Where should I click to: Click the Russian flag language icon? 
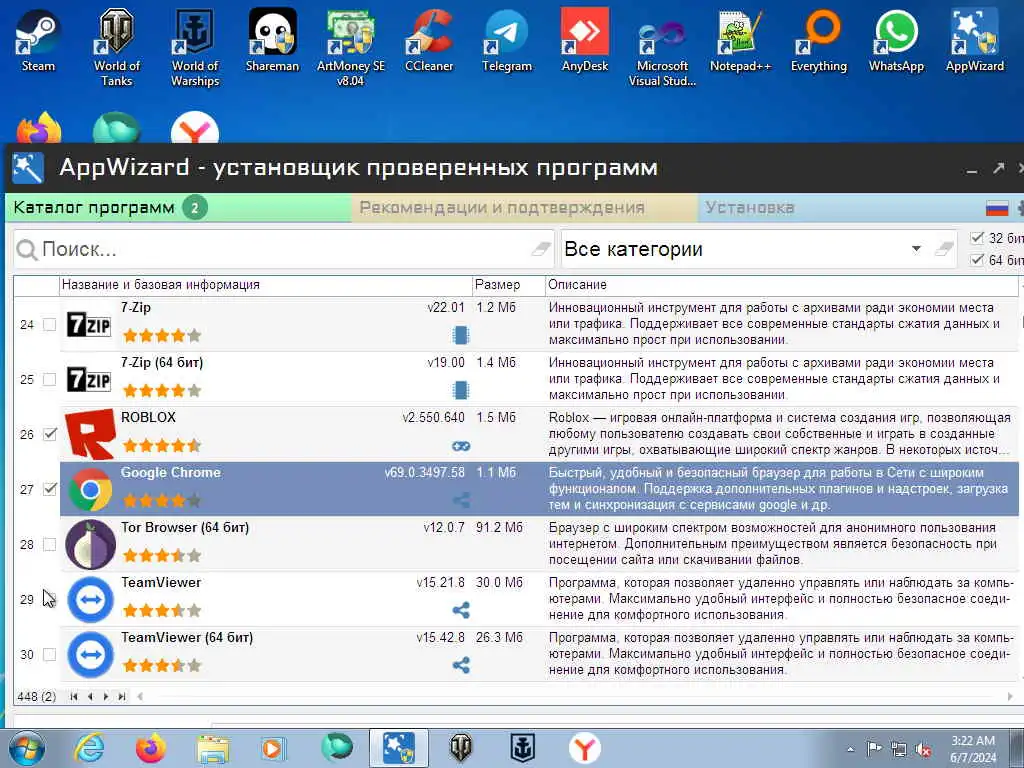pyautogui.click(x=997, y=208)
